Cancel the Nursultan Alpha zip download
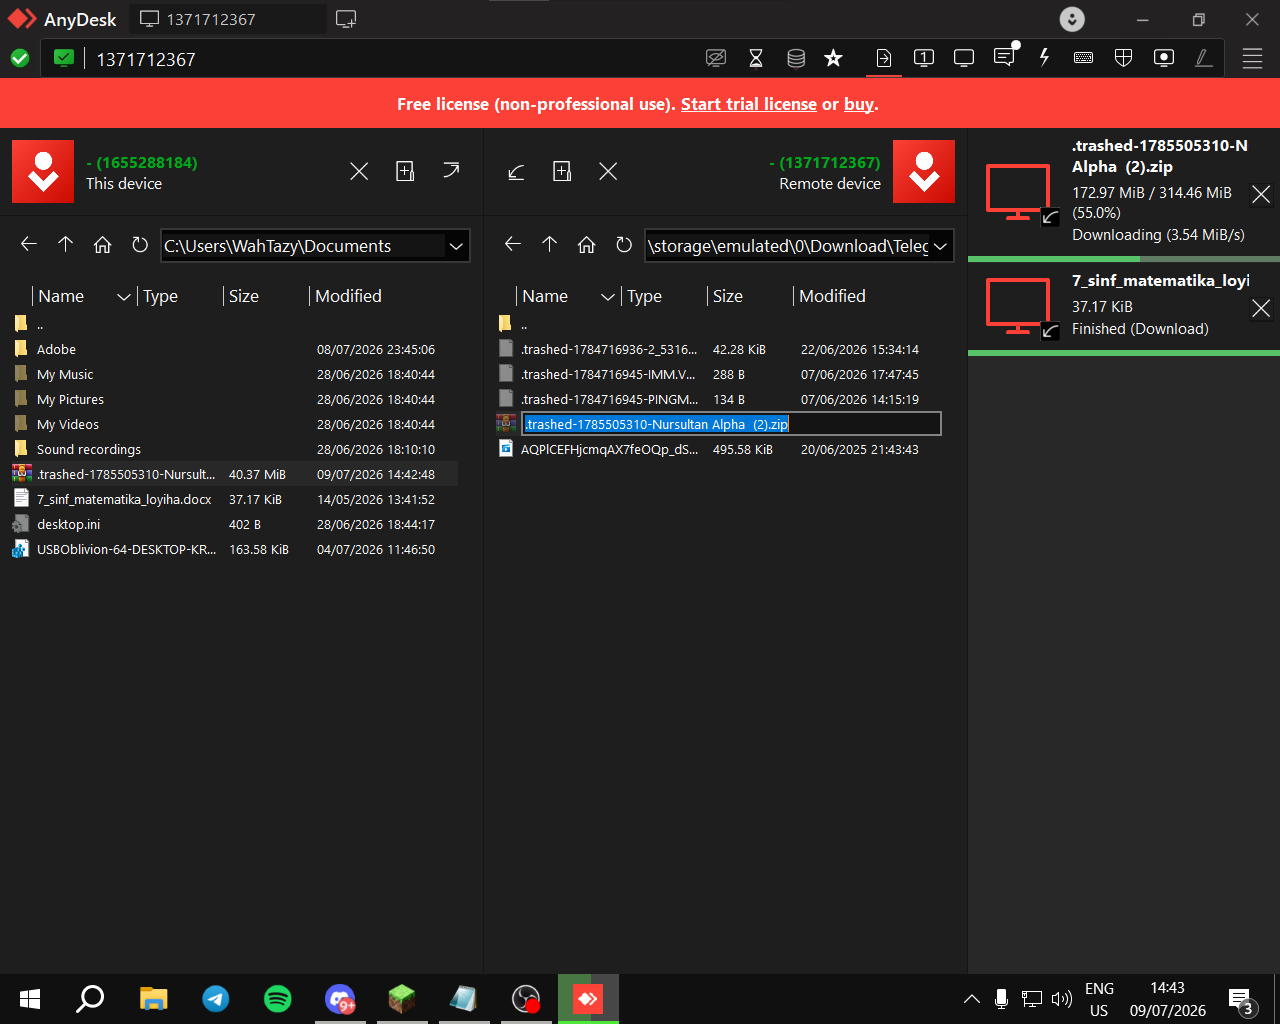1280x1024 pixels. coord(1261,194)
